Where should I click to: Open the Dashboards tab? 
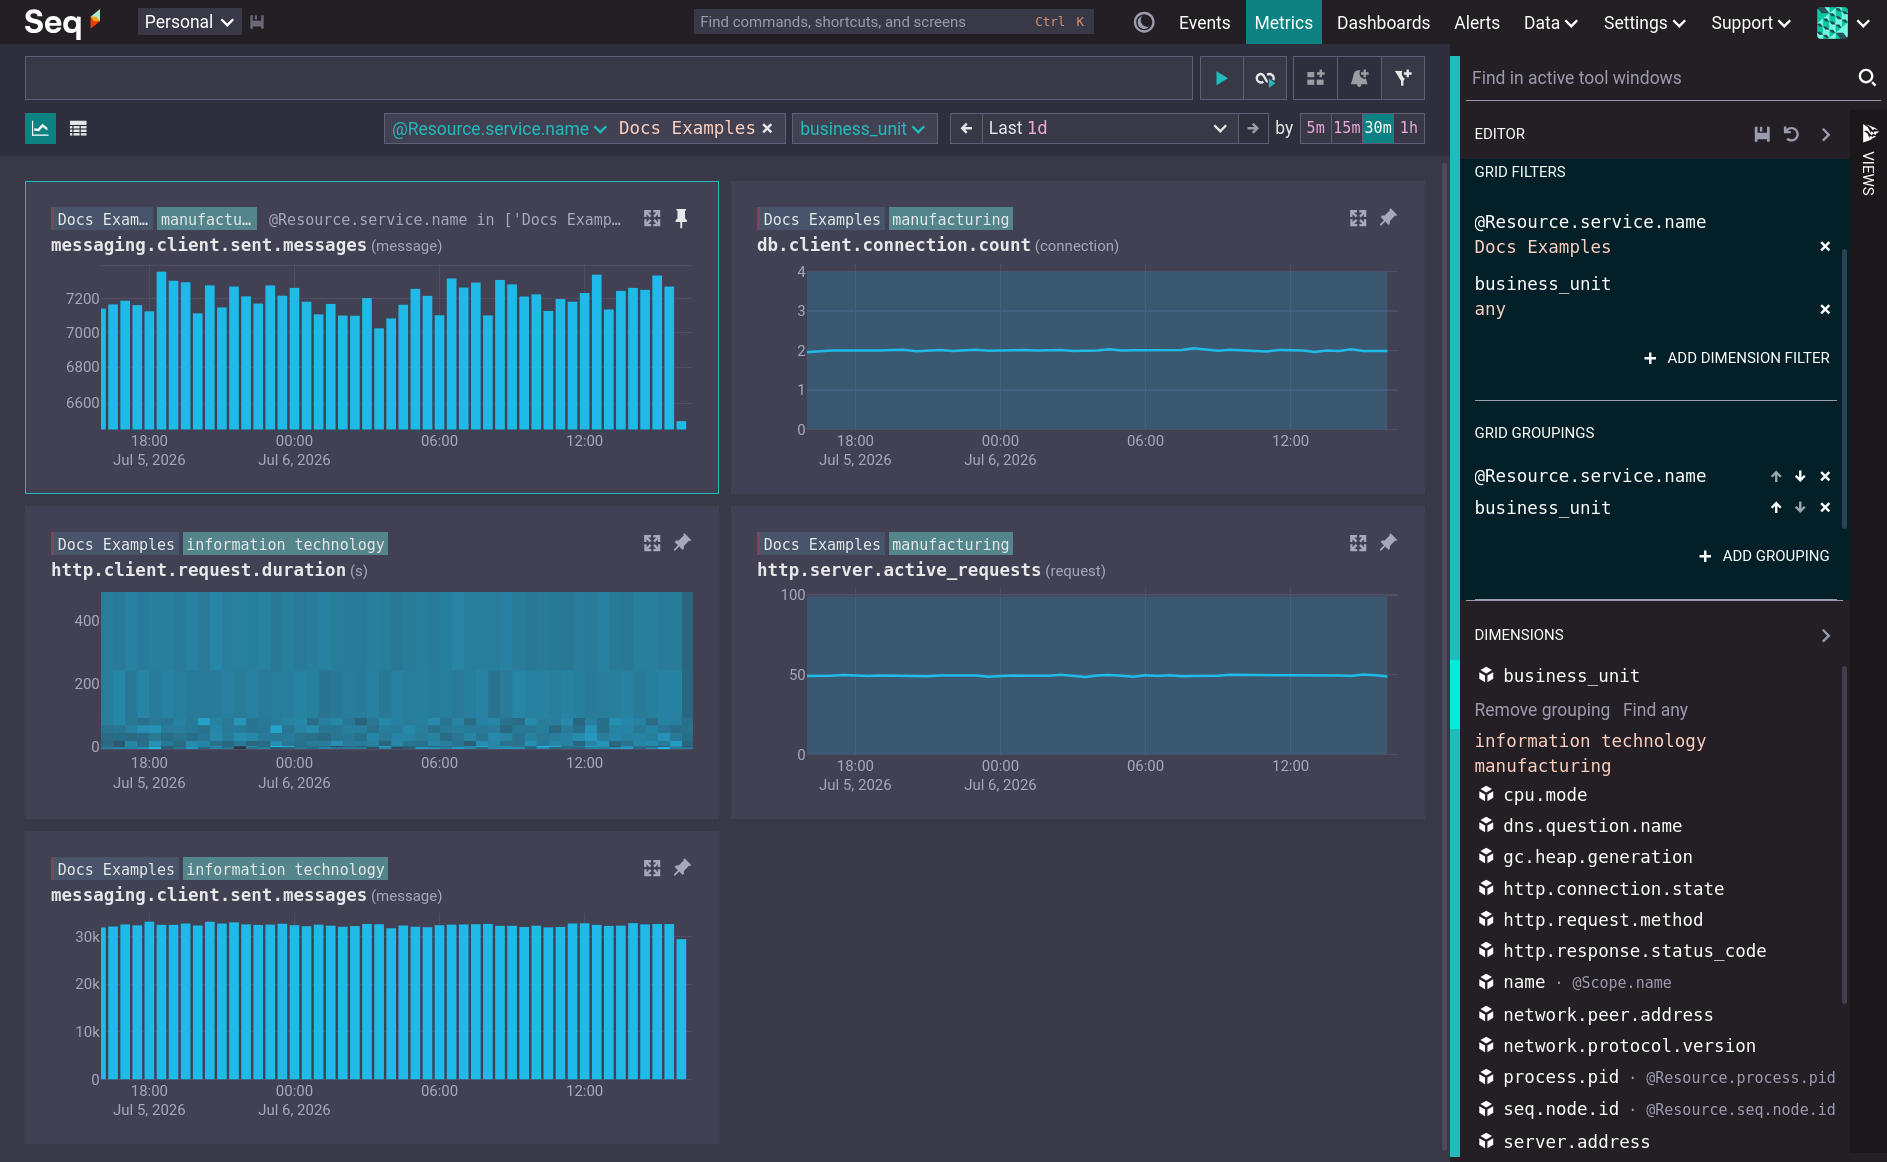point(1383,22)
